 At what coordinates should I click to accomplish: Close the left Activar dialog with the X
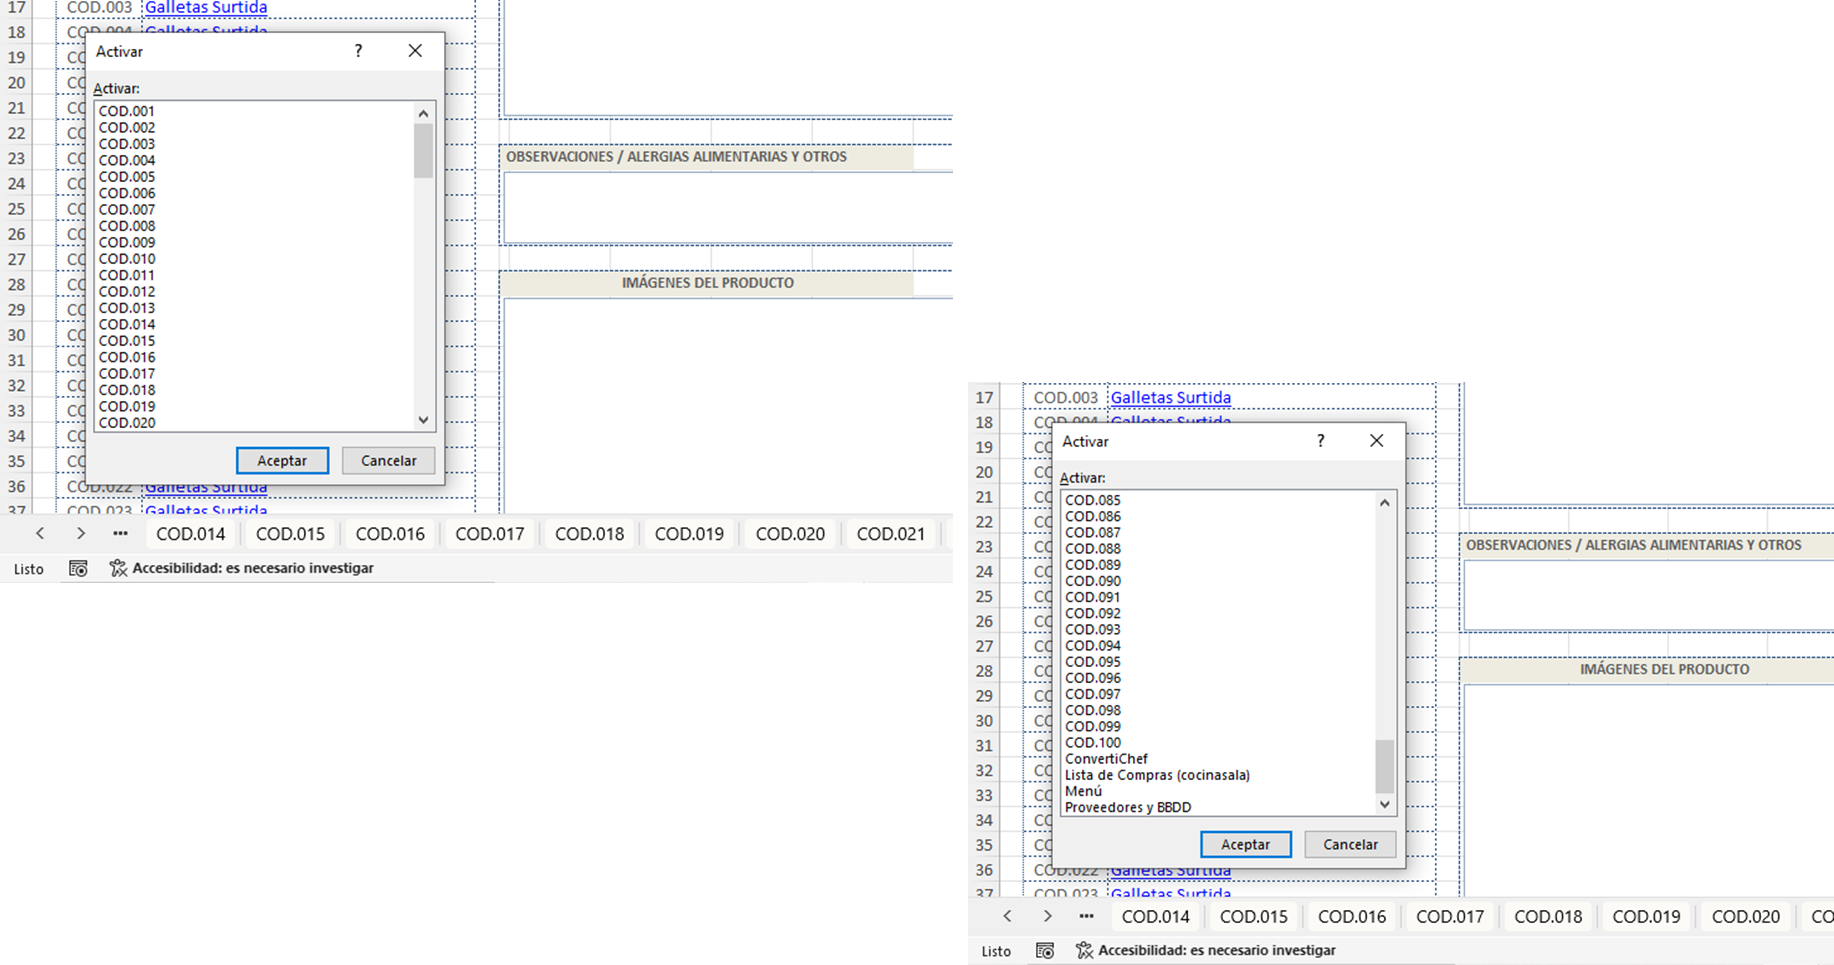[x=415, y=51]
